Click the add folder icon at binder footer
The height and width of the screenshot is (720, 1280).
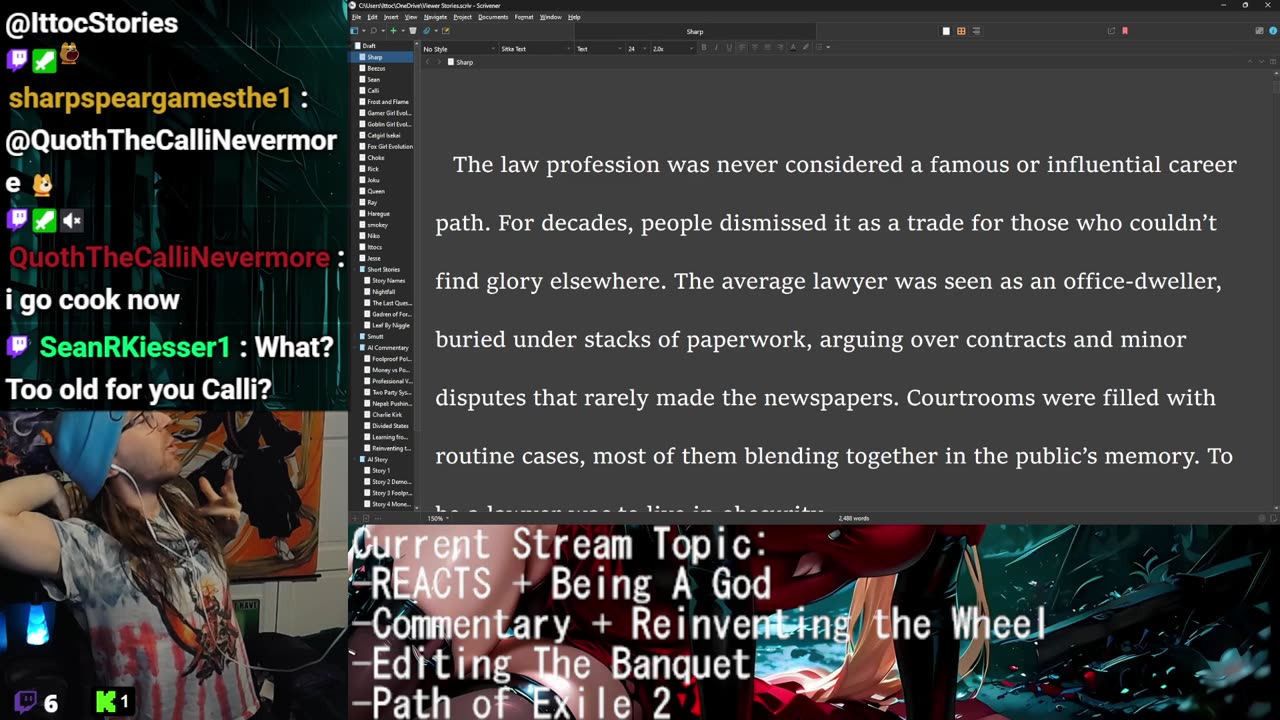pos(366,518)
